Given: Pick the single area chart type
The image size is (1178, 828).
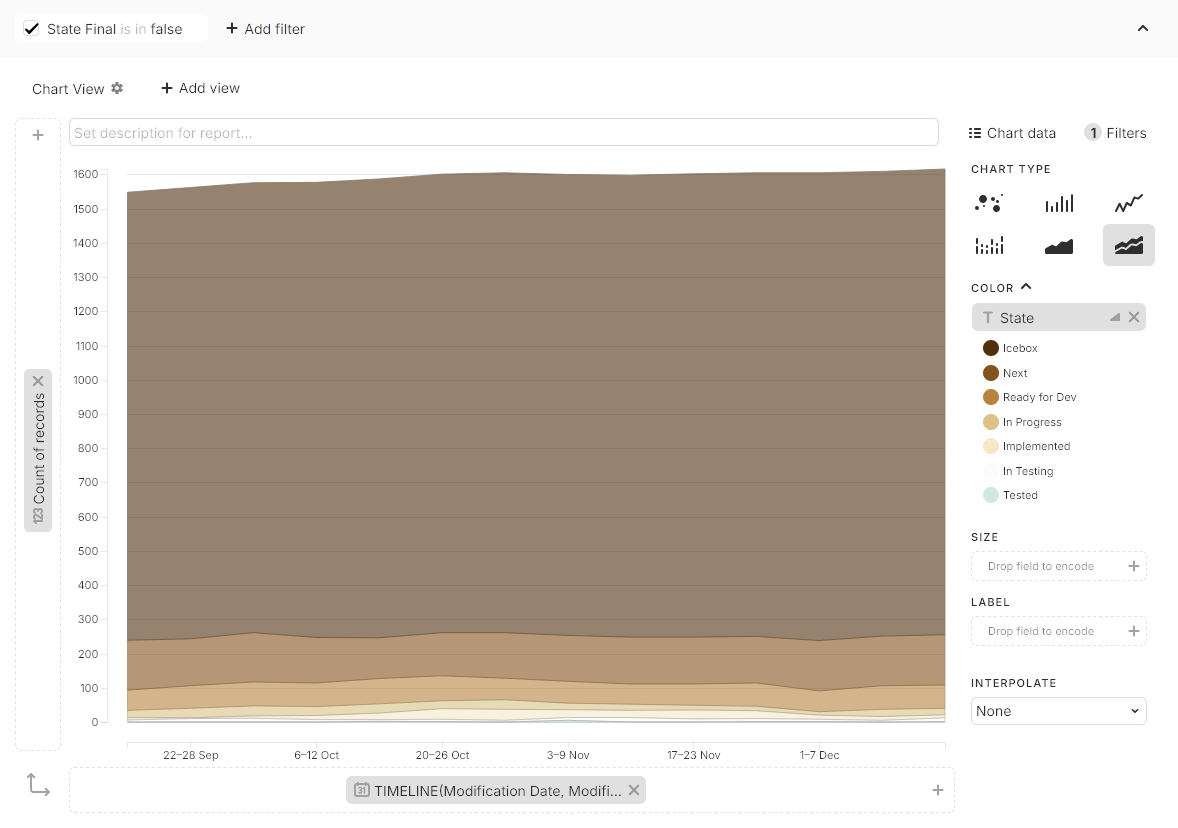Looking at the screenshot, I should tap(1059, 245).
